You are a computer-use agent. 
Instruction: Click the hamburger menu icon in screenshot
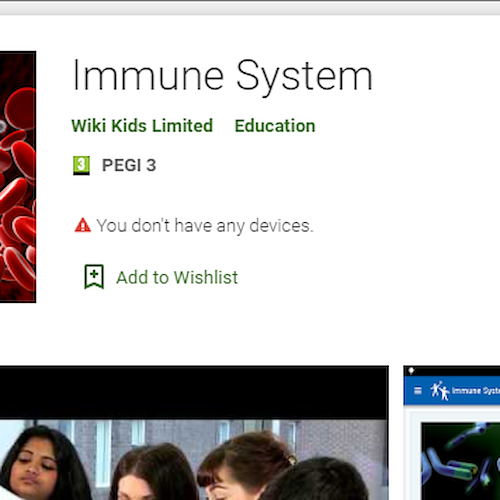tap(418, 390)
